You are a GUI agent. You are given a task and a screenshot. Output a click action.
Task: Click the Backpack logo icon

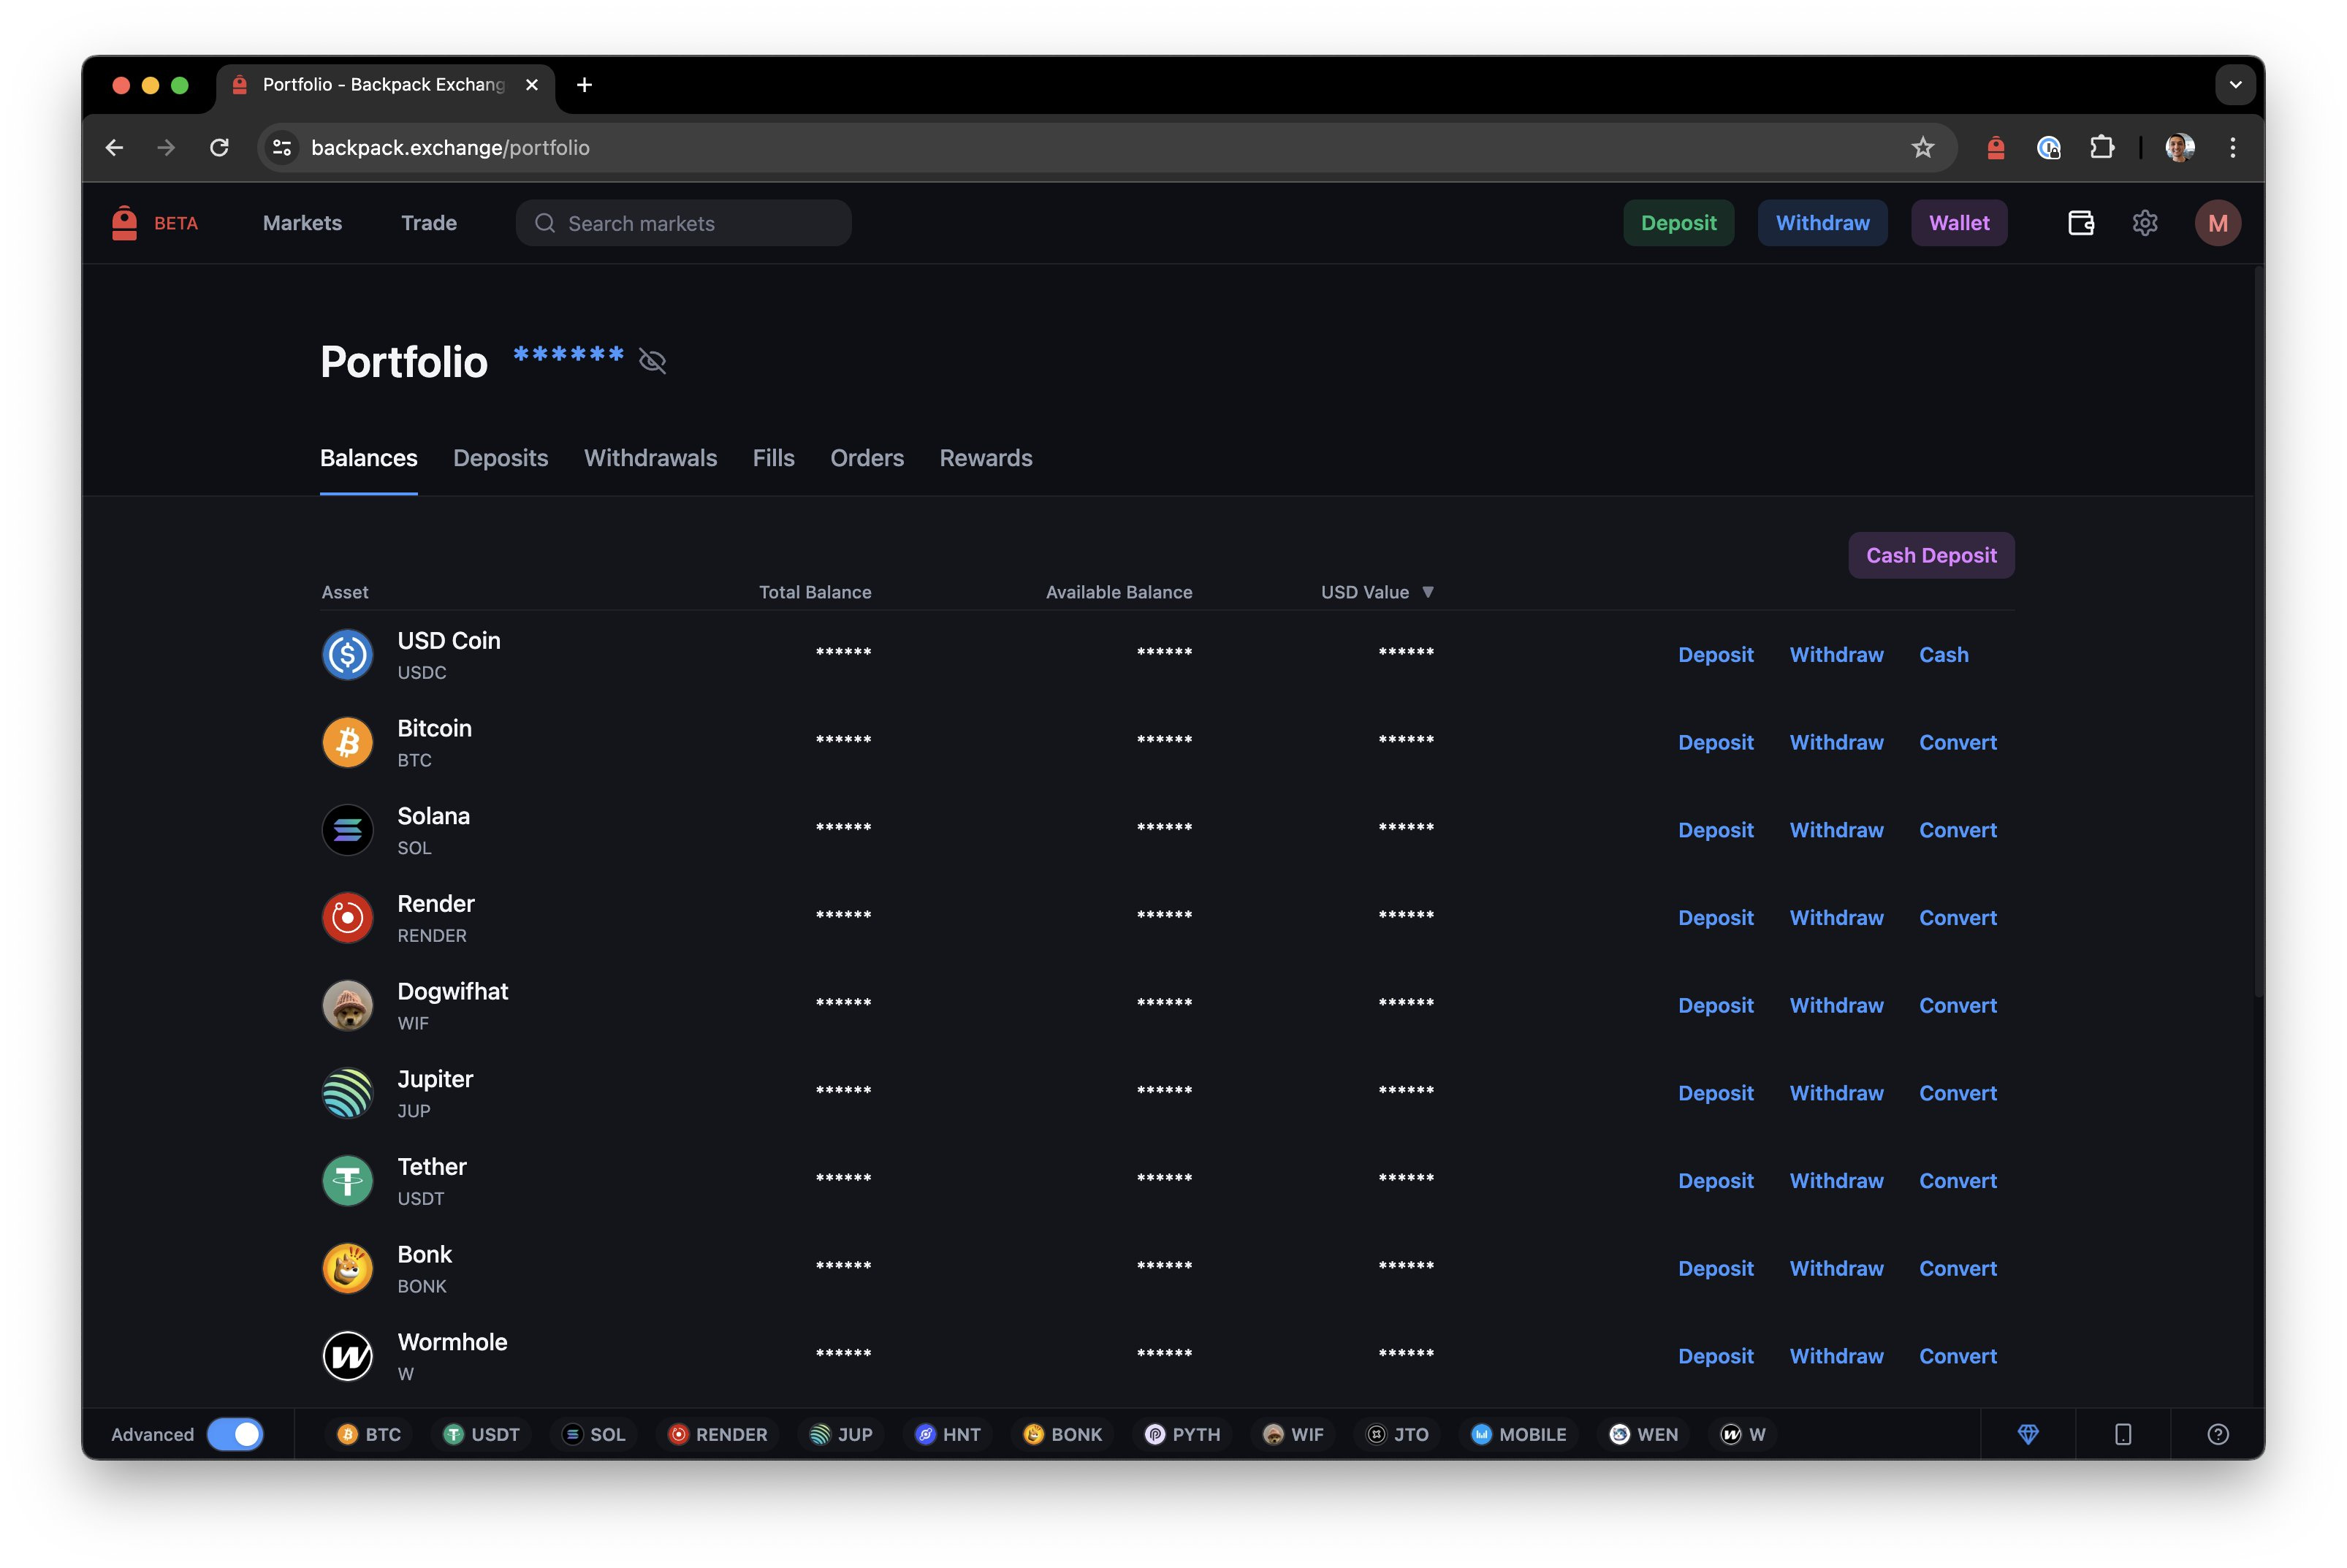[x=124, y=223]
